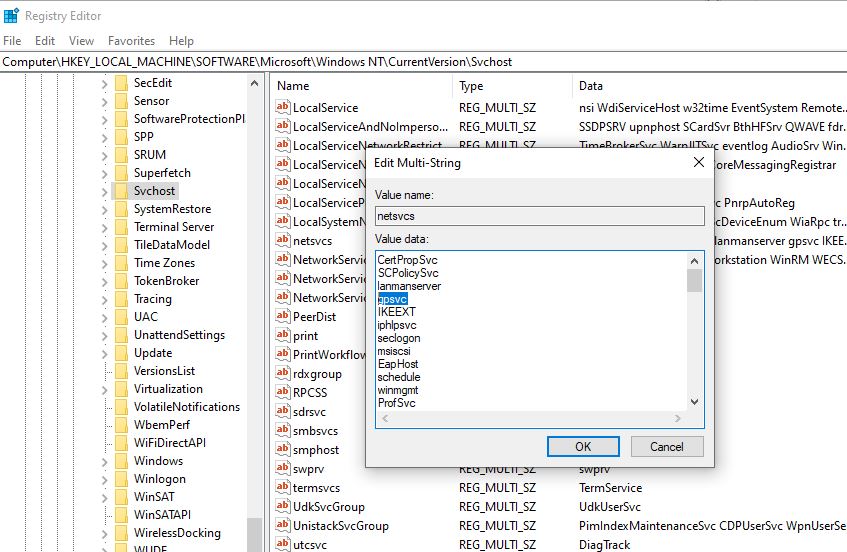
Task: Select the TokenBroker tree item
Action: coord(166,281)
